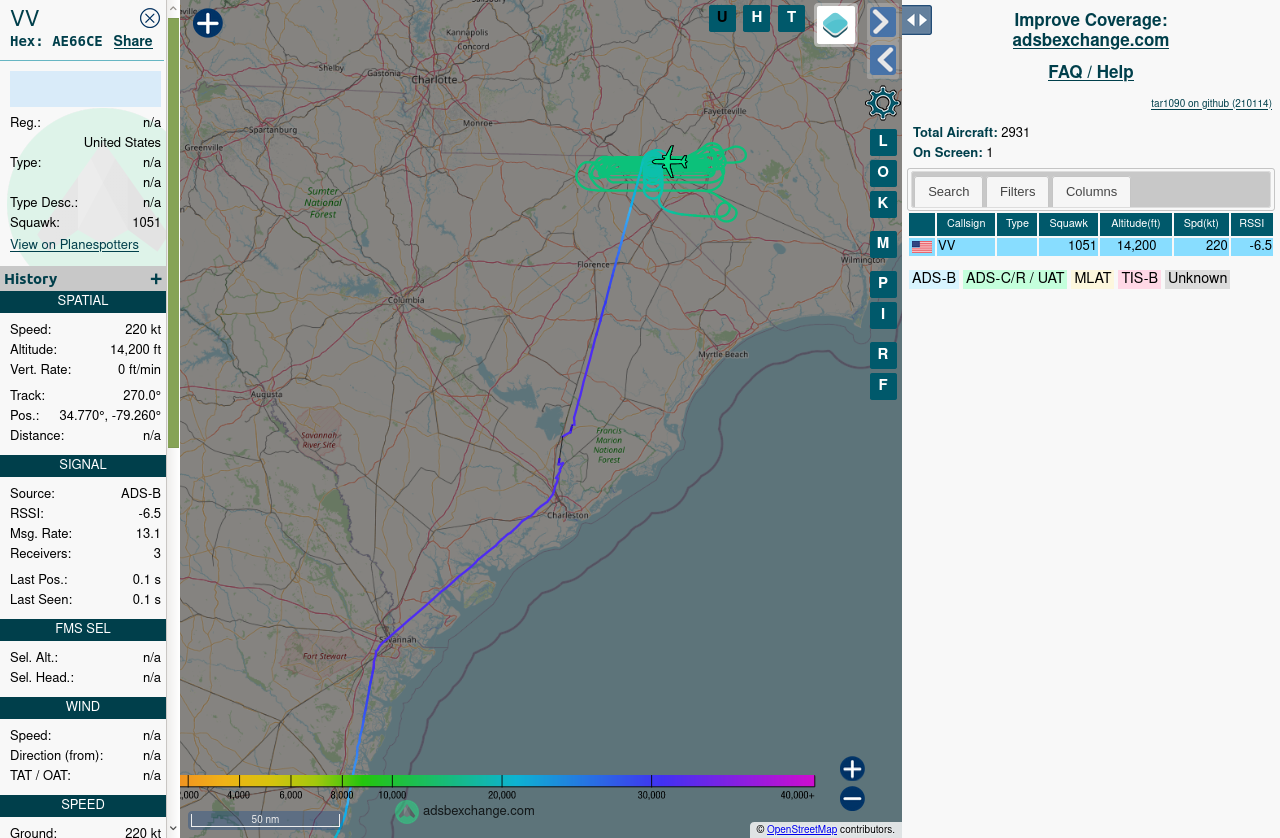Click the FMS SEL section header
The height and width of the screenshot is (838, 1280).
(83, 629)
